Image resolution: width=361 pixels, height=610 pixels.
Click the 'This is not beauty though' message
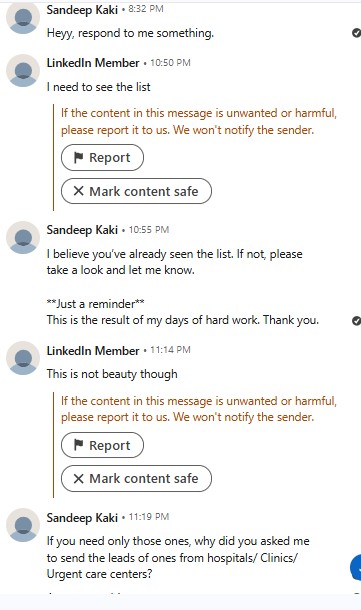tap(112, 374)
